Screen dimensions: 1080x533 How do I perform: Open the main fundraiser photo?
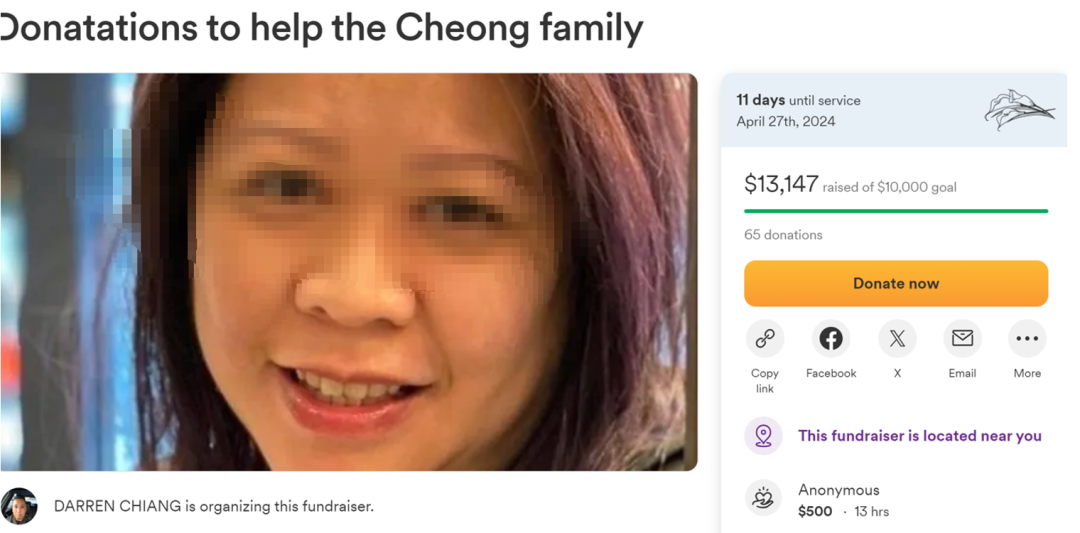click(x=349, y=272)
